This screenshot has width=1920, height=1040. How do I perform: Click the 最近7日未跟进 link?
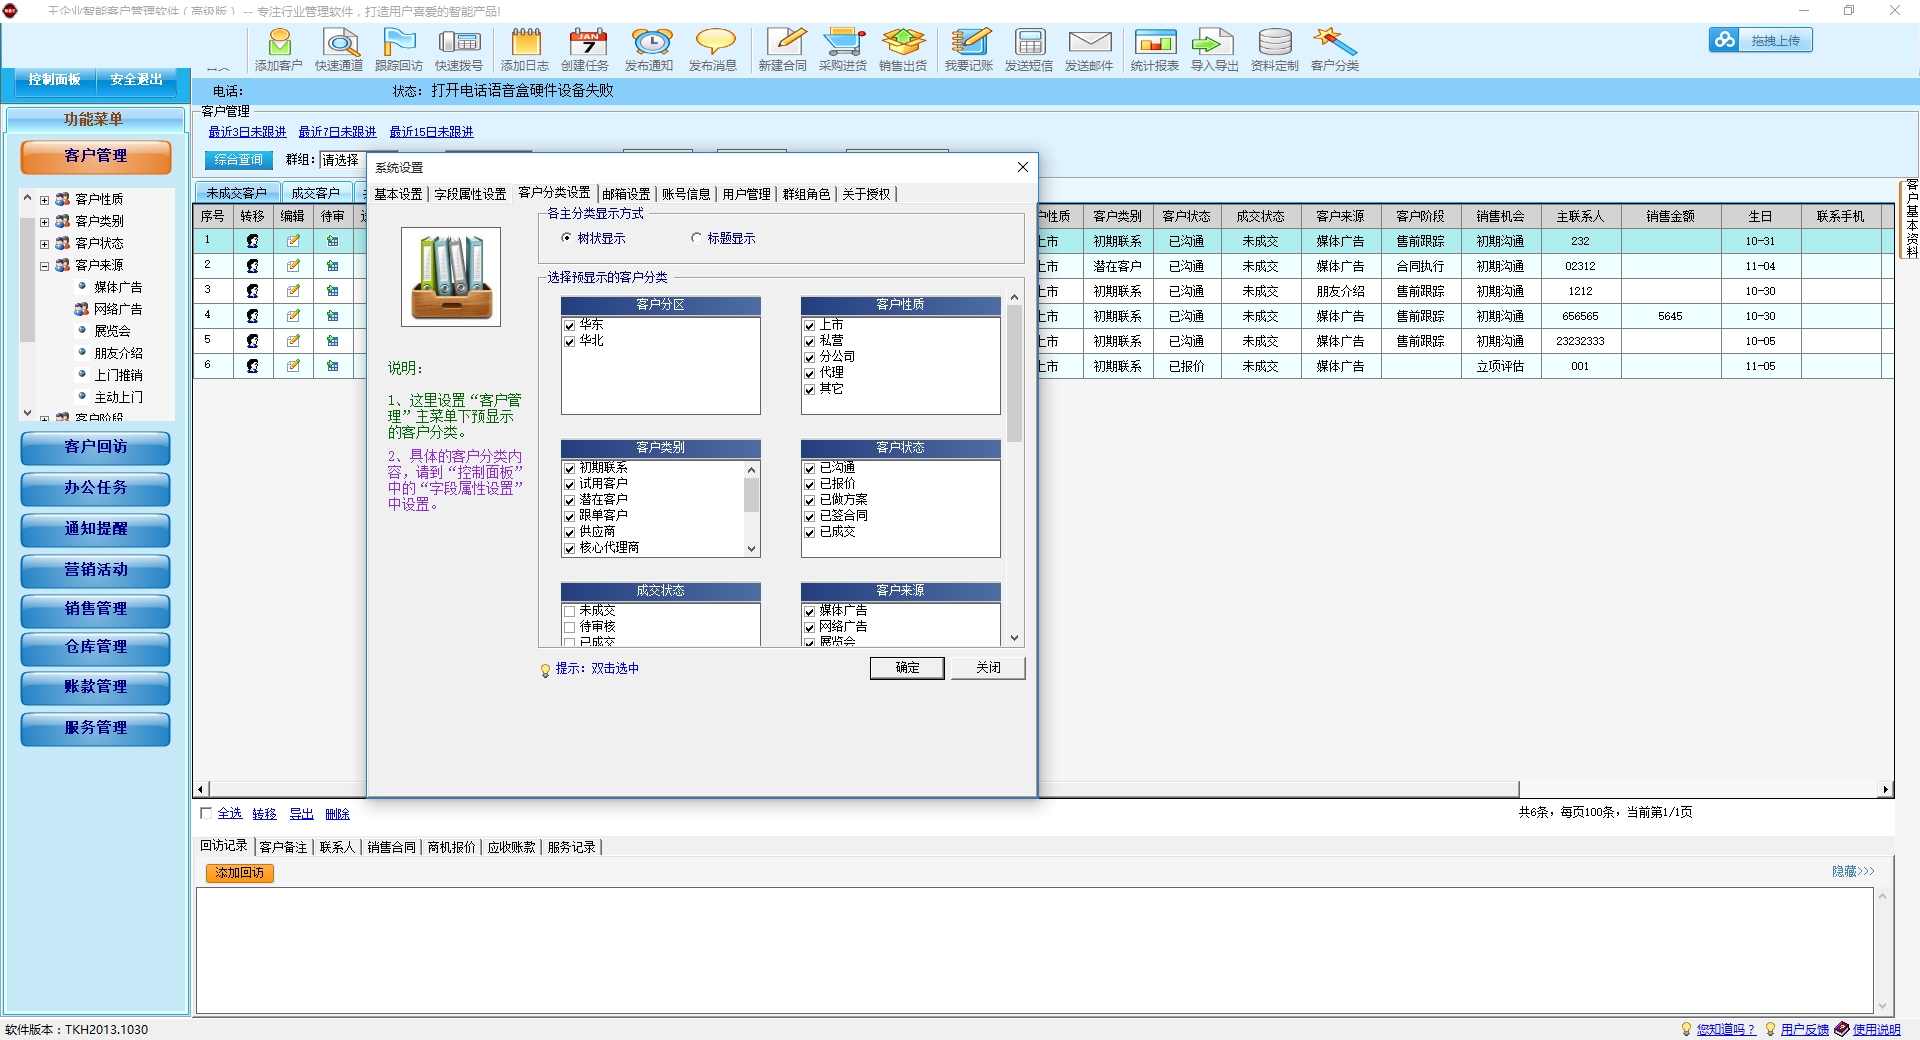point(337,132)
